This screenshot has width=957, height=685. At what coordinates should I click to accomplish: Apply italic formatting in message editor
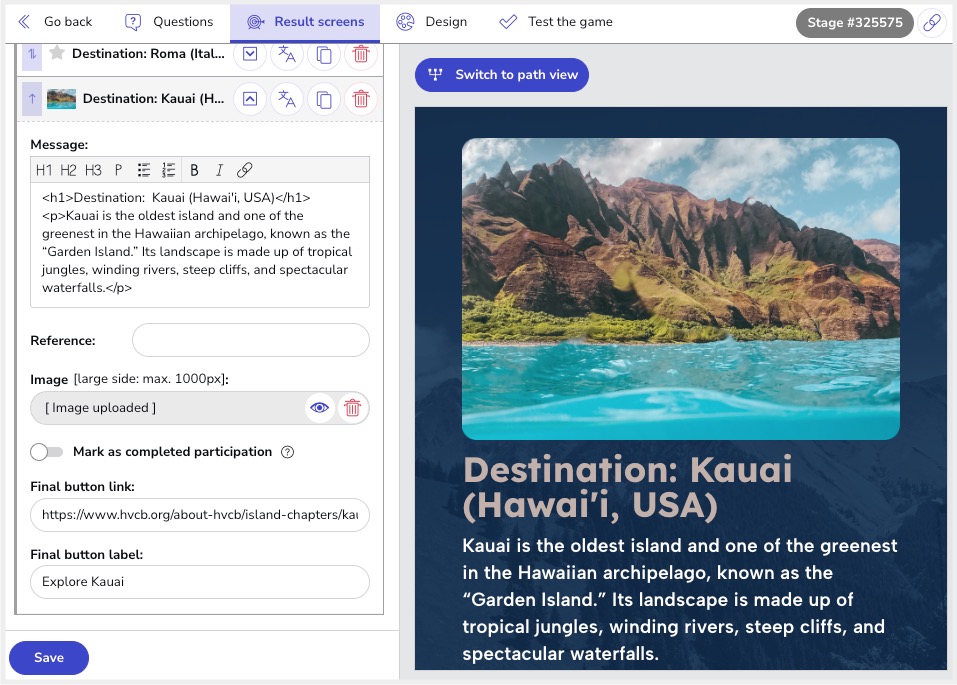[219, 170]
